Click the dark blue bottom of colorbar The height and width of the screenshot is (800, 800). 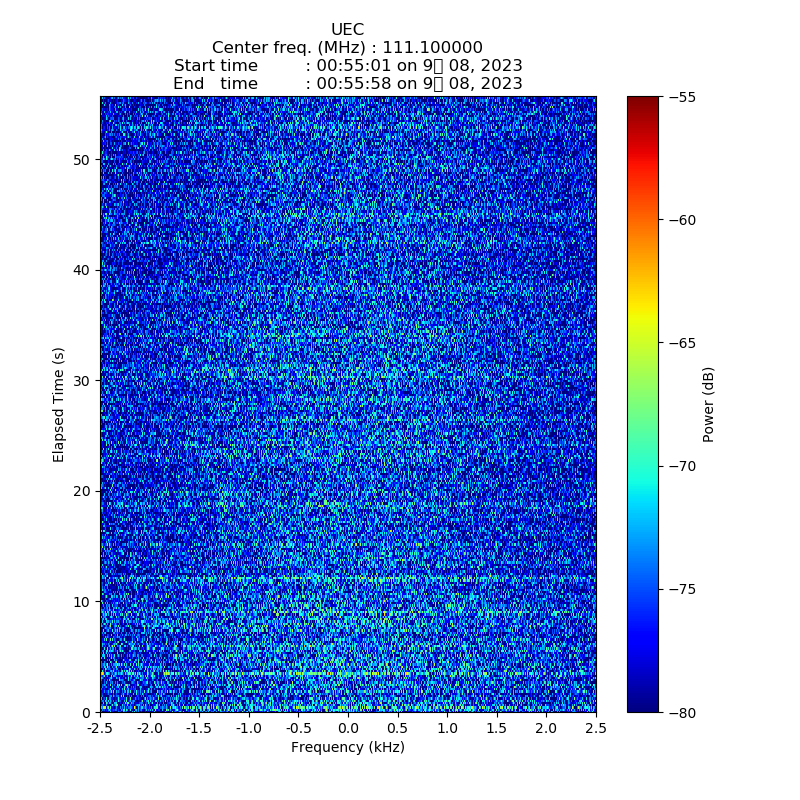pyautogui.click(x=643, y=706)
